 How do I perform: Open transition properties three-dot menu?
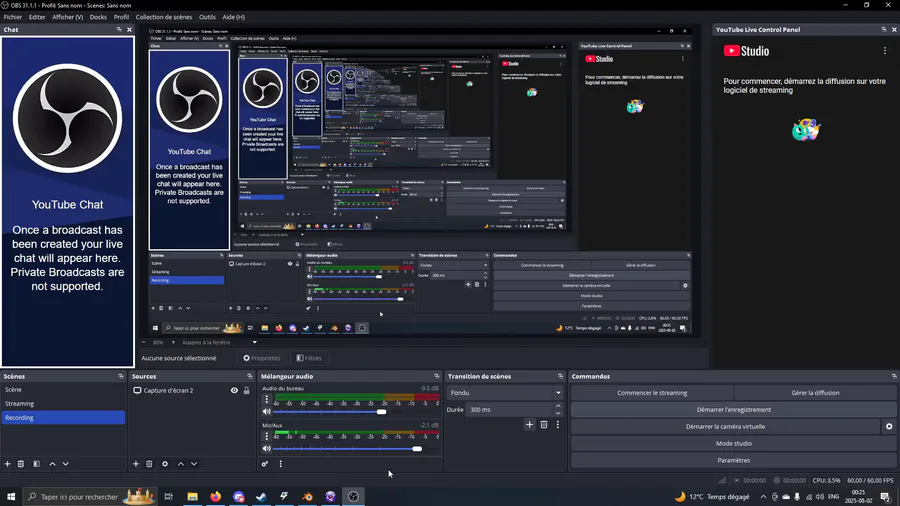coord(557,425)
